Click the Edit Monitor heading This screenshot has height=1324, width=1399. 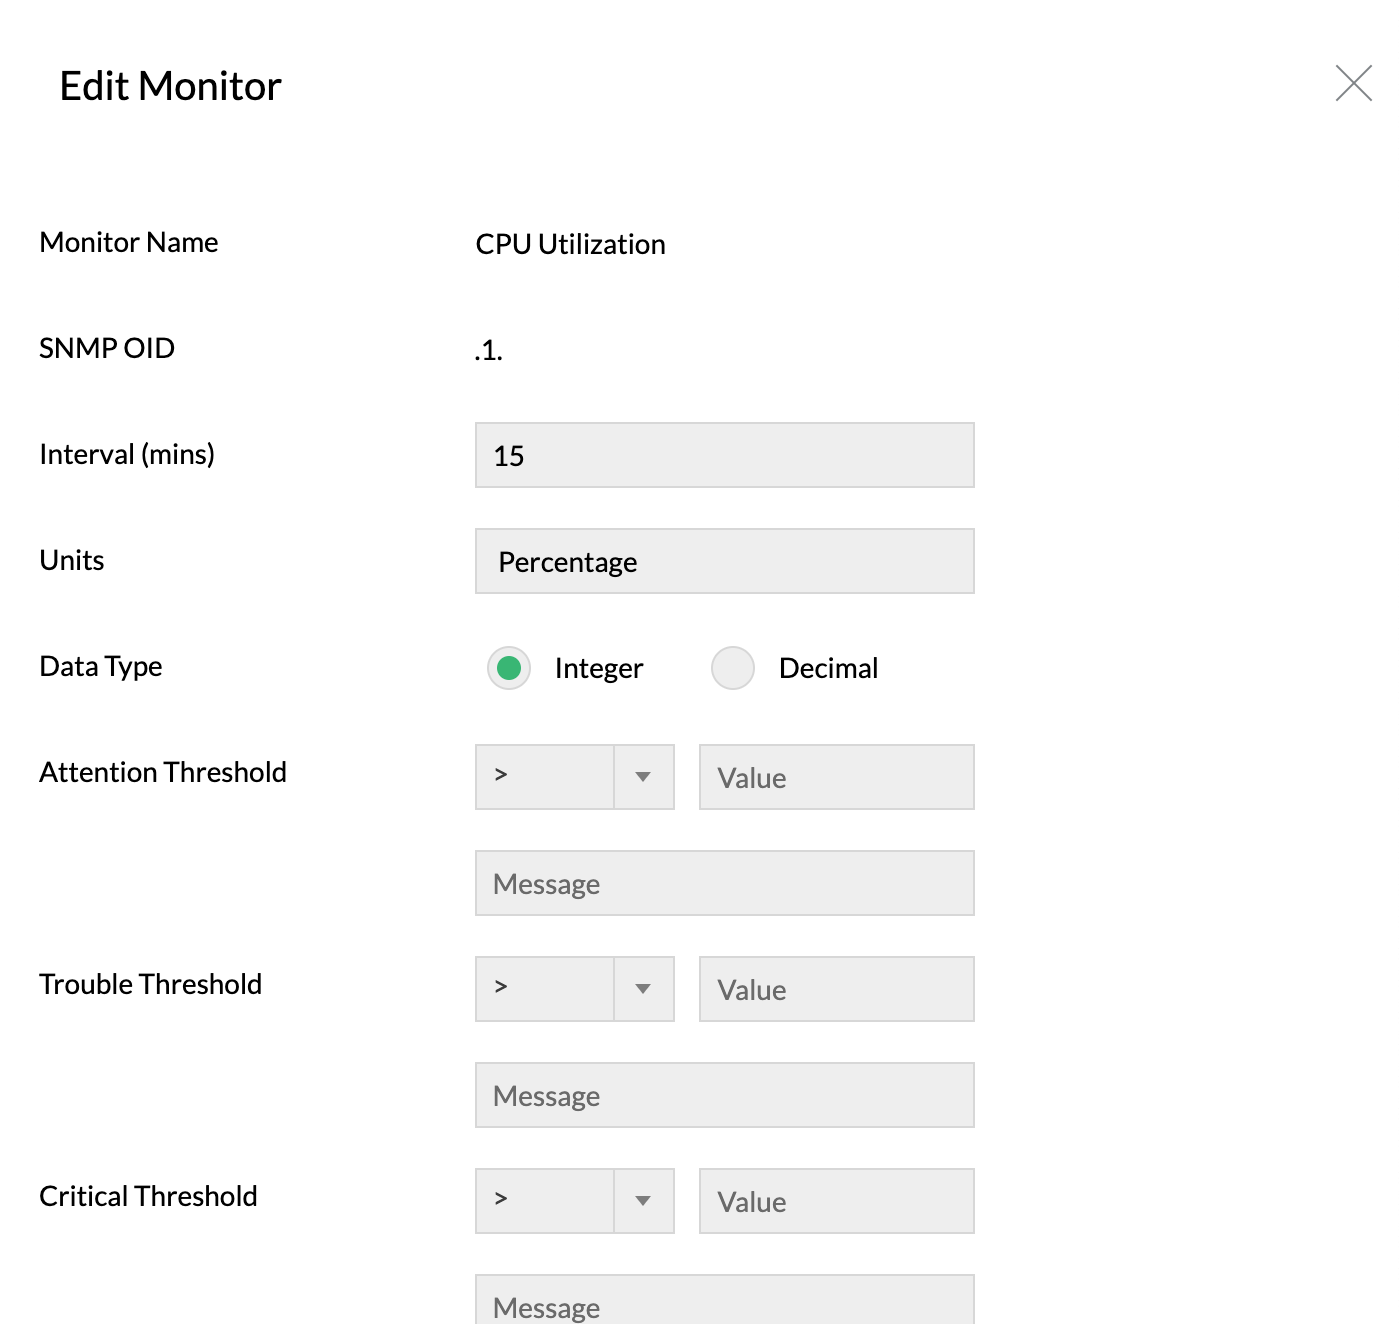coord(170,86)
